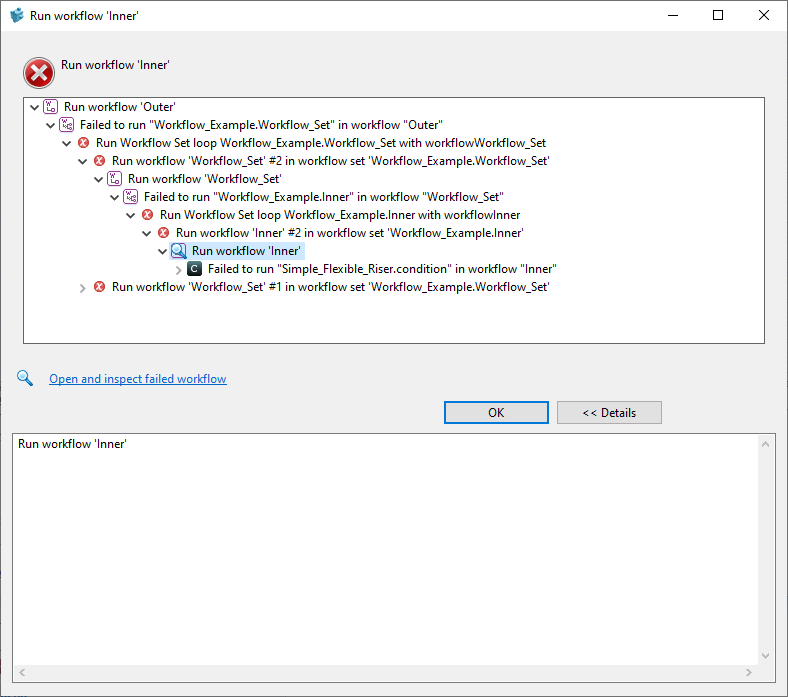Viewport: 788px width, 697px height.
Task: Select Run Workflow Set loop Workflow_Example.Inner row
Action: click(340, 216)
